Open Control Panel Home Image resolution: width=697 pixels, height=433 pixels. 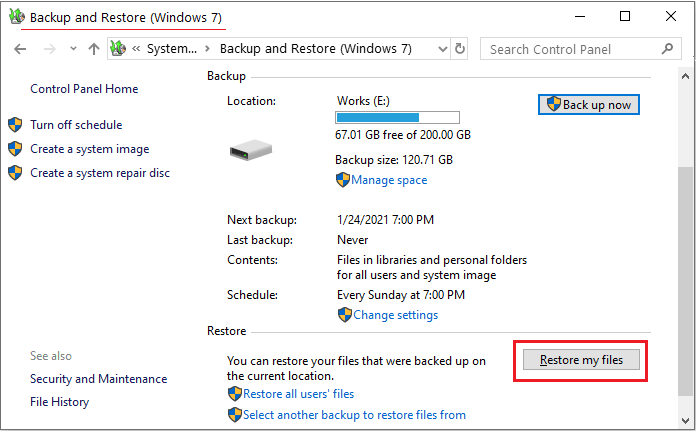84,89
